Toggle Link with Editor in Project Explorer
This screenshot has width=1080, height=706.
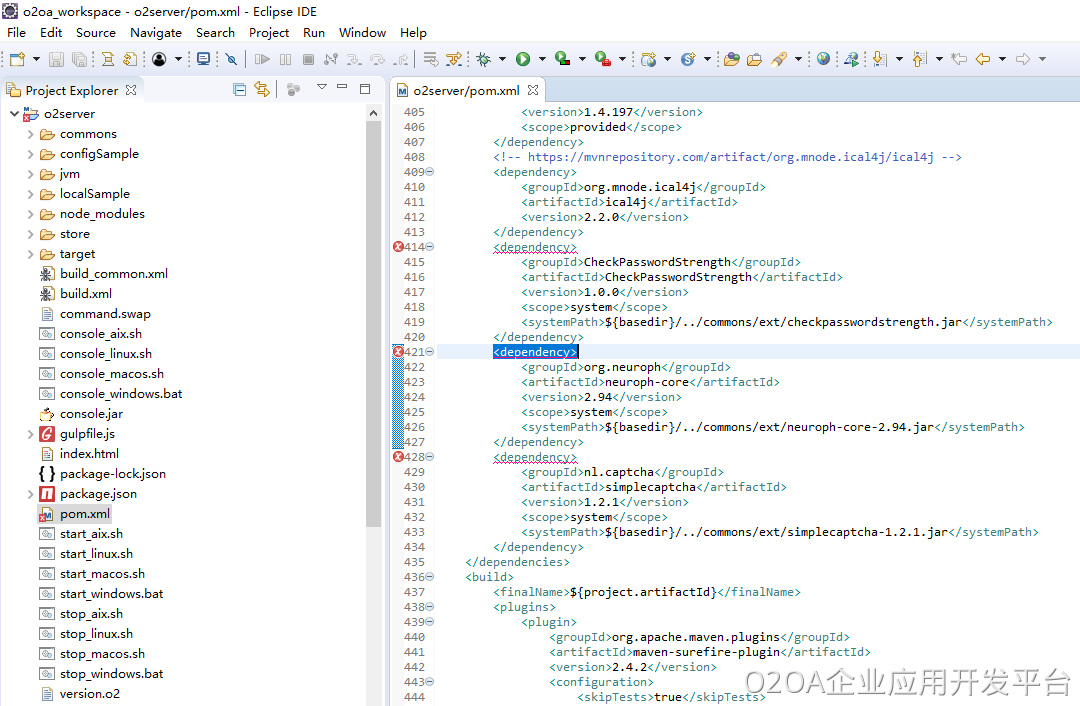[x=262, y=90]
